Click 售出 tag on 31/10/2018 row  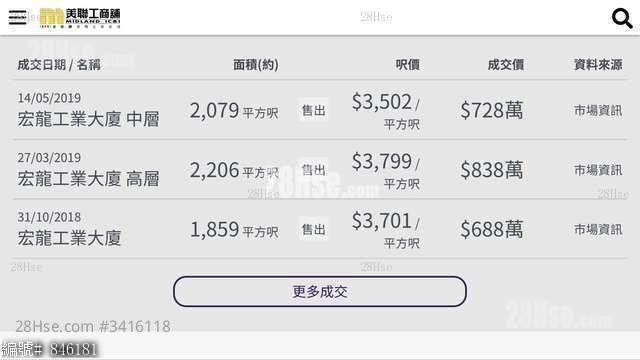(313, 229)
